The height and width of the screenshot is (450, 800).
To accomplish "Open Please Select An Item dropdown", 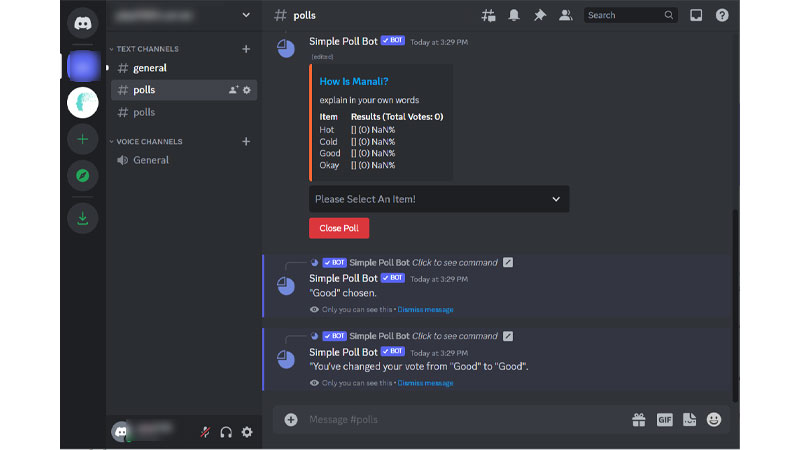I will (x=439, y=199).
